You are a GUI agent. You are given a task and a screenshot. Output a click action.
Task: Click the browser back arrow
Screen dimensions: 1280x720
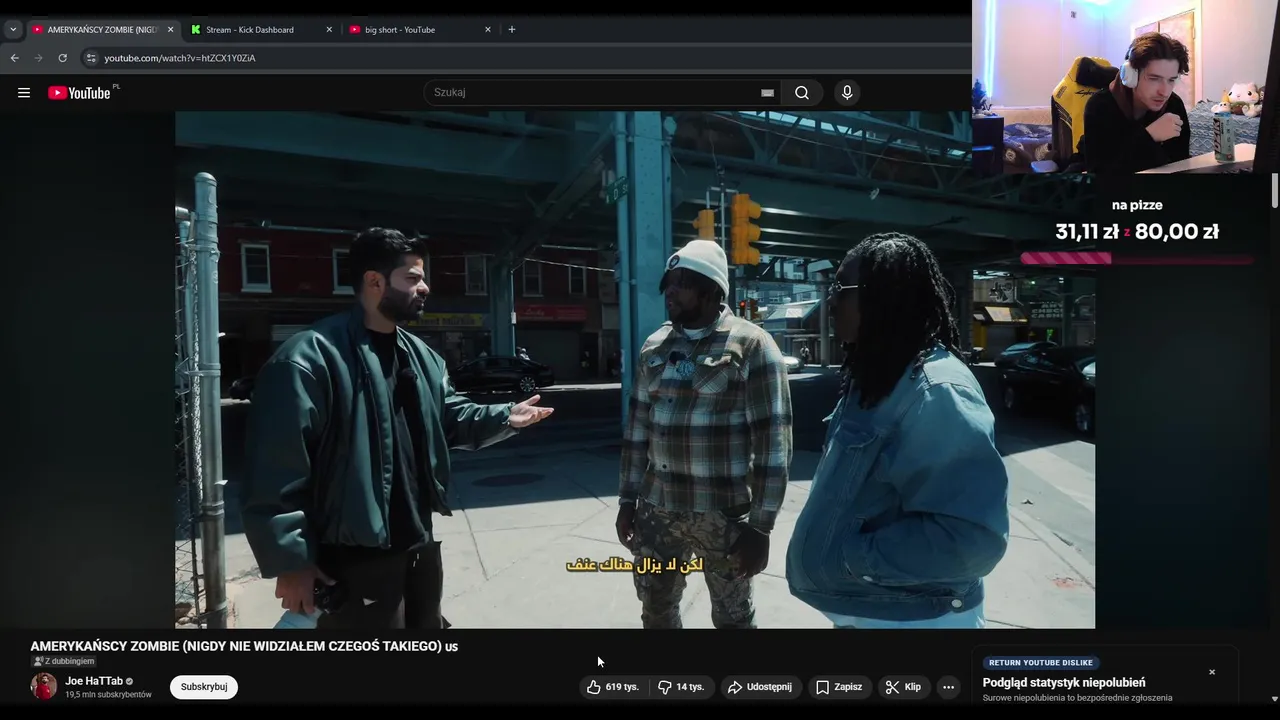pyautogui.click(x=14, y=58)
